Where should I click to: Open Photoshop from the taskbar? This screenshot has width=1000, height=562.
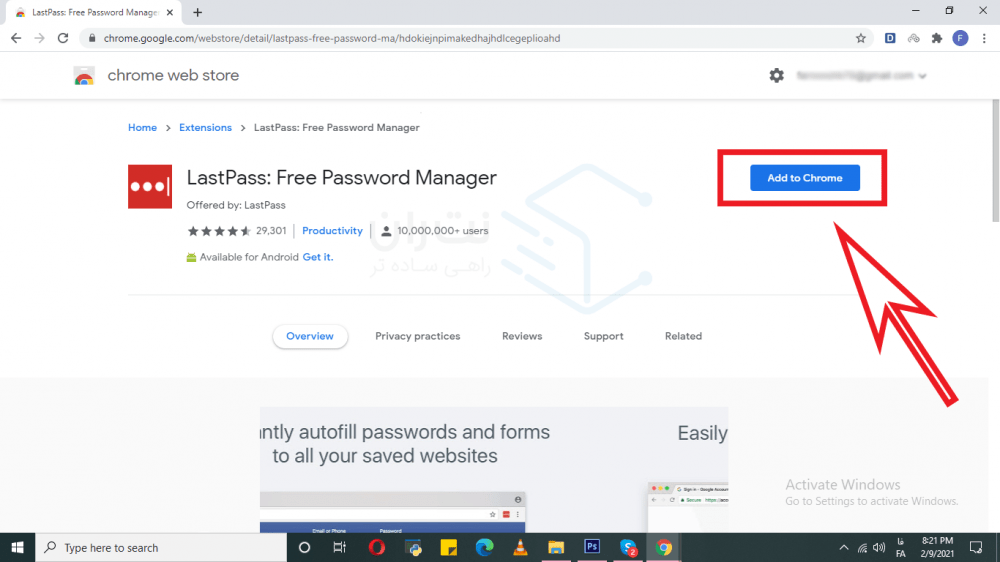click(x=592, y=547)
